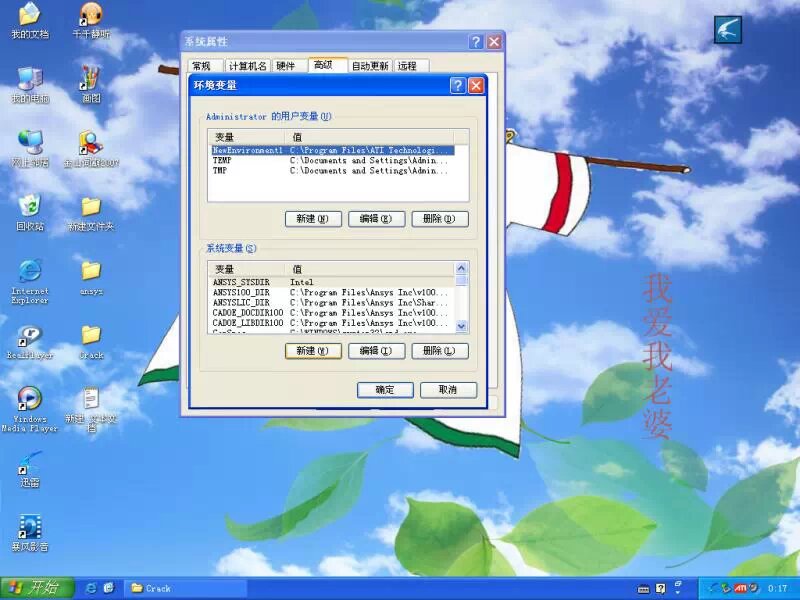800x600 pixels.
Task: Click 删除(L) under system variables
Action: pos(439,351)
